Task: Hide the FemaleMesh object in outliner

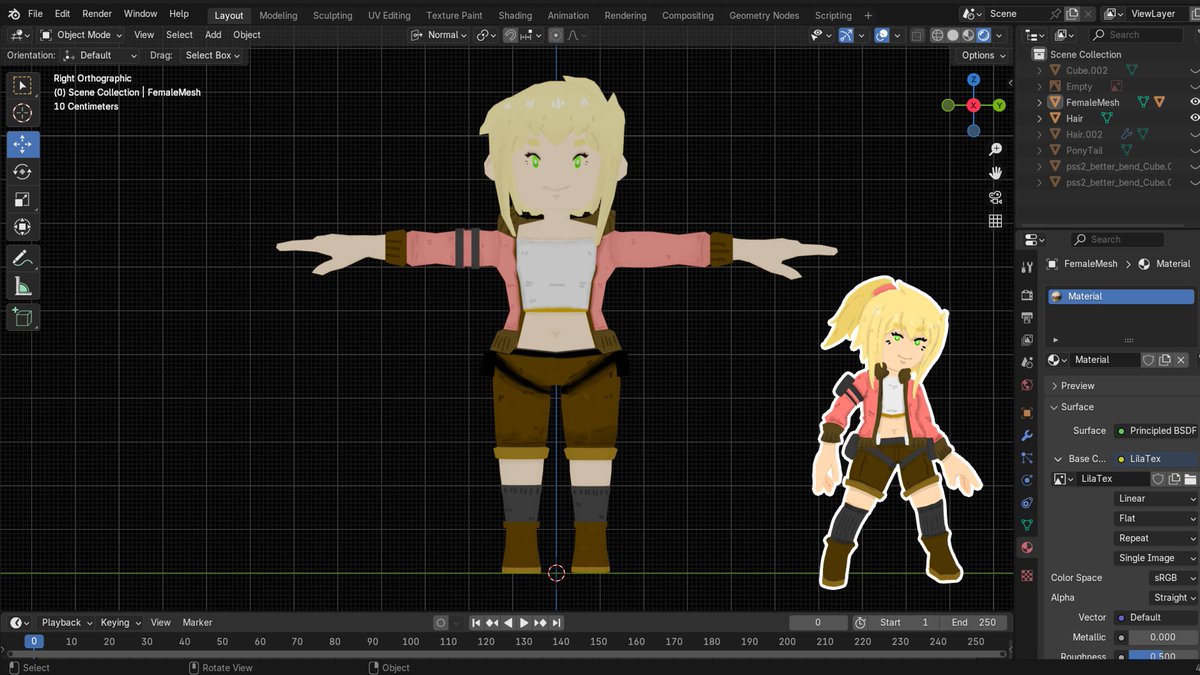Action: point(1194,102)
